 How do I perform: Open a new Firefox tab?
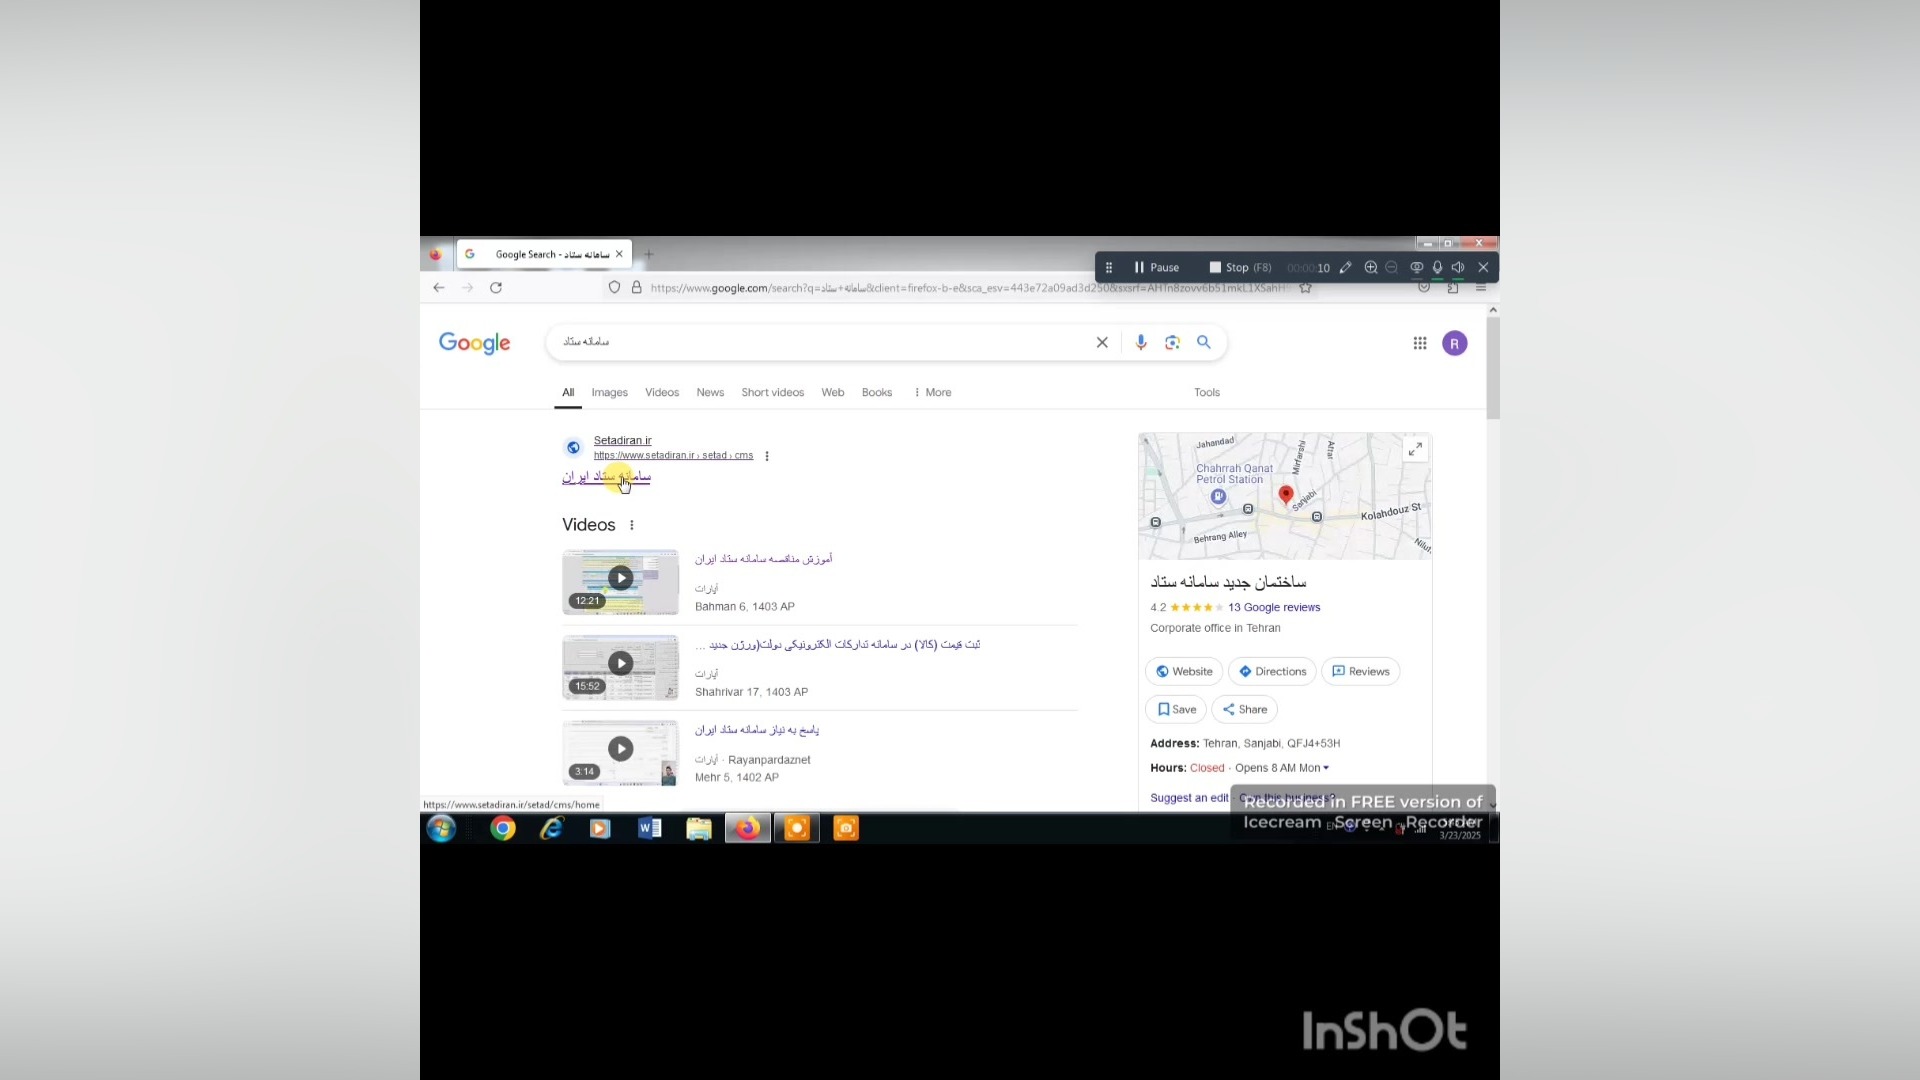pos(649,255)
